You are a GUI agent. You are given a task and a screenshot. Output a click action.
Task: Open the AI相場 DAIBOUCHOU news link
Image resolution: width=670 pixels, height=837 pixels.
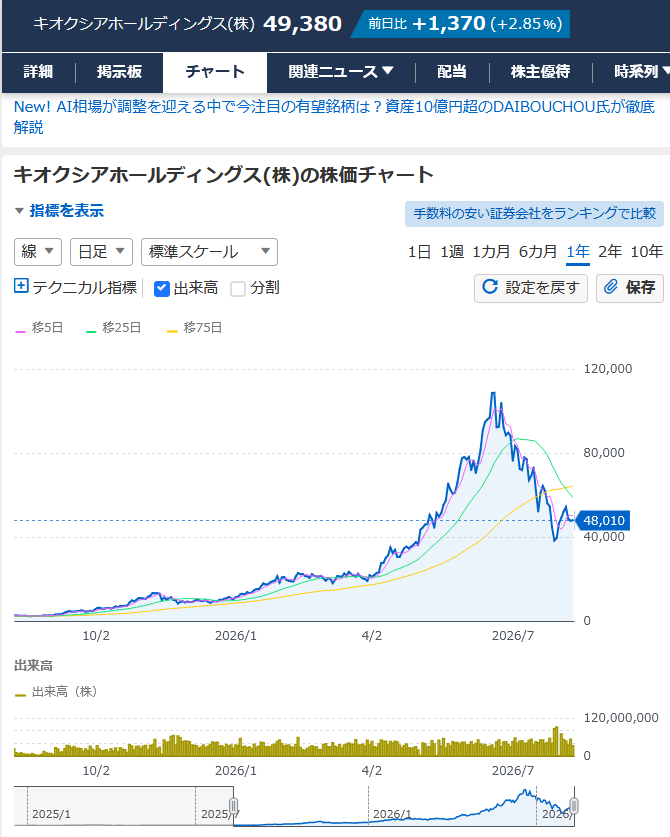(x=334, y=117)
